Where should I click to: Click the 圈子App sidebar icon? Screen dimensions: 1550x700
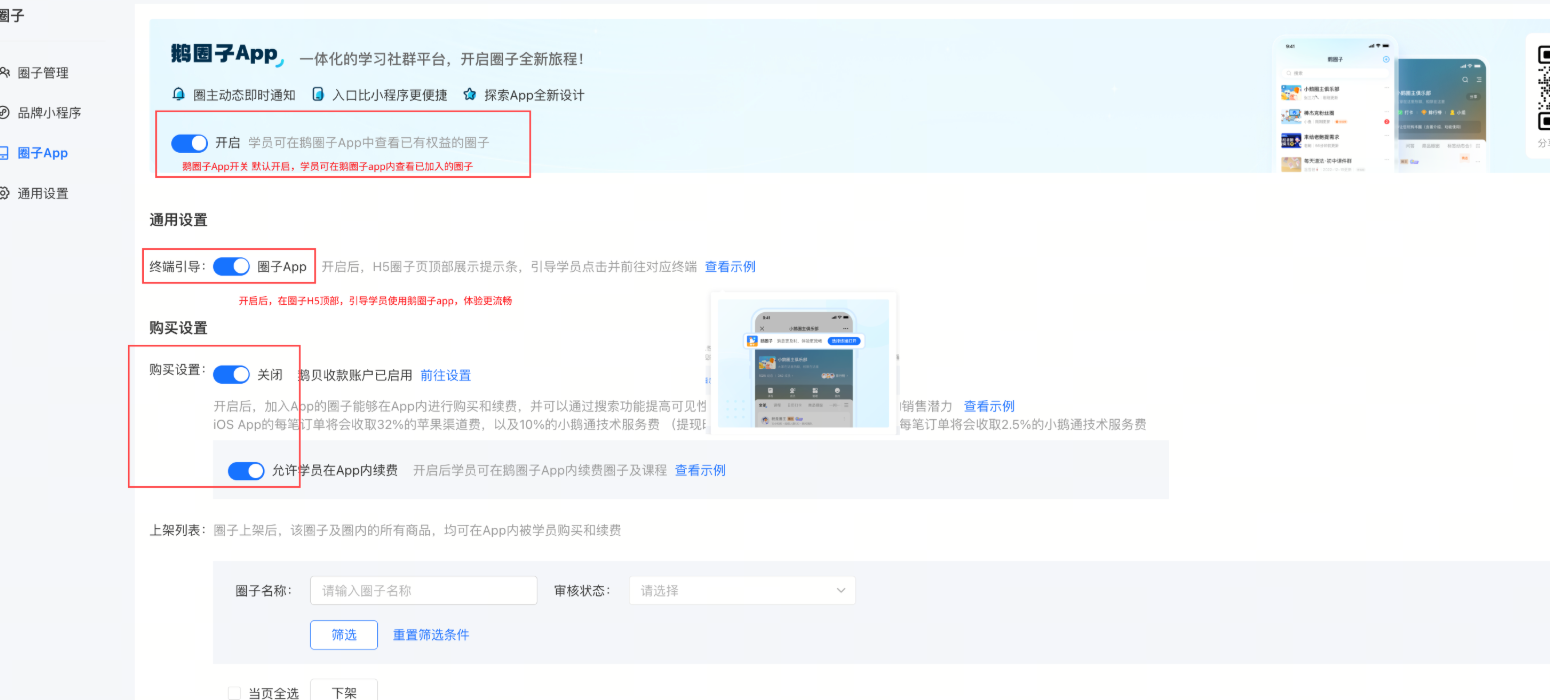[x=8, y=152]
